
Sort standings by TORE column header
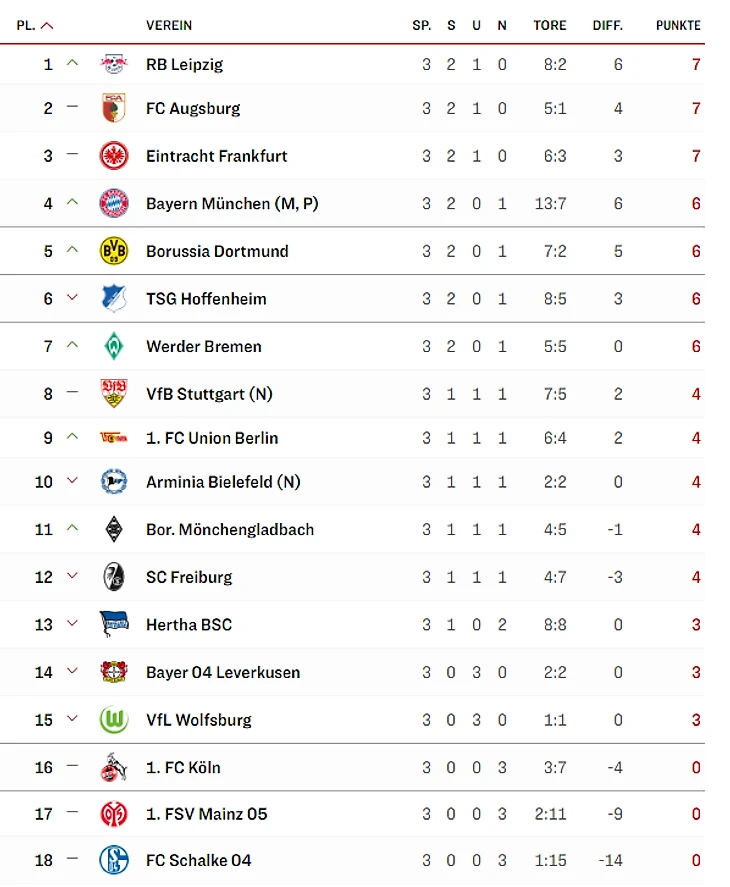[550, 26]
